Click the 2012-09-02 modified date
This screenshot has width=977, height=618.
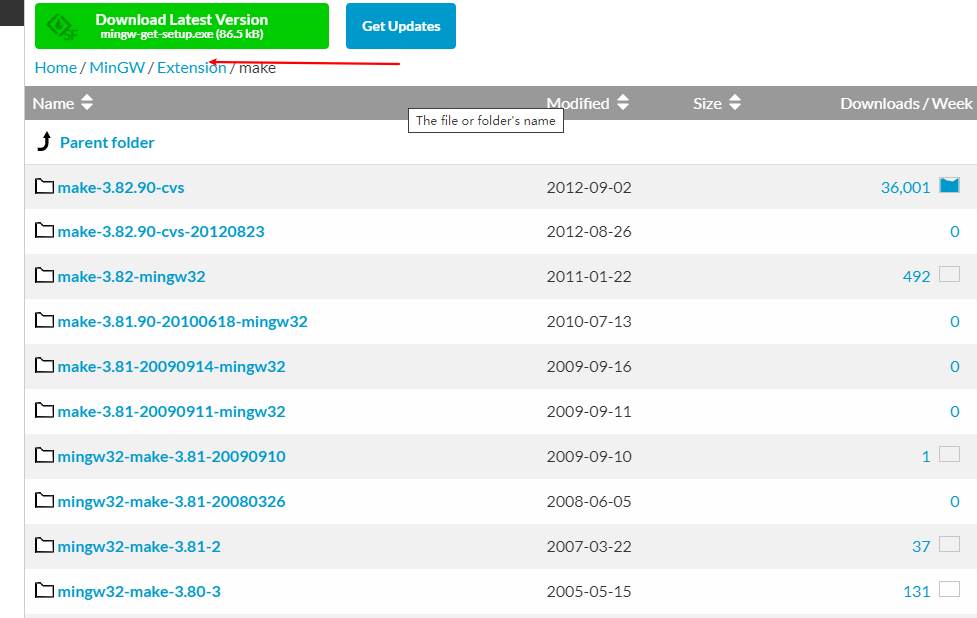pyautogui.click(x=589, y=188)
